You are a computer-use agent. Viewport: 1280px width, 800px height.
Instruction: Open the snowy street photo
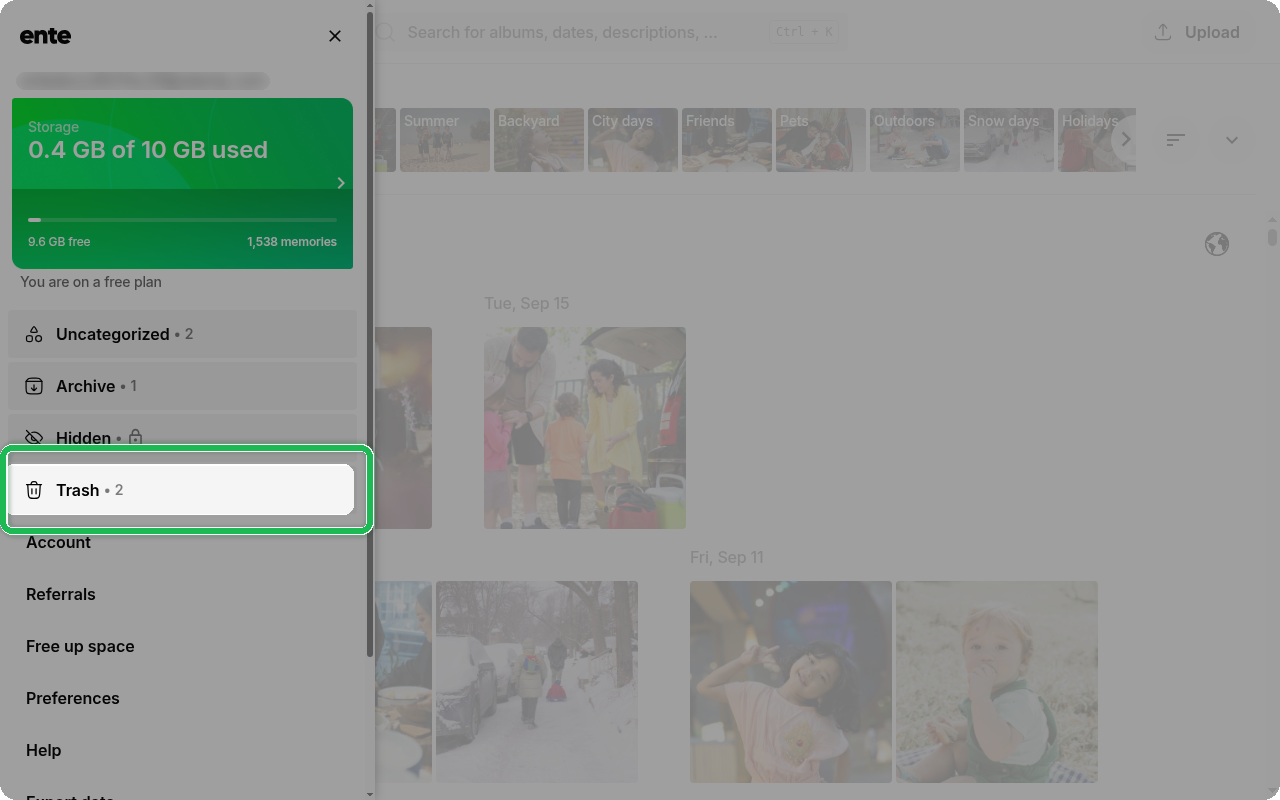tap(537, 682)
